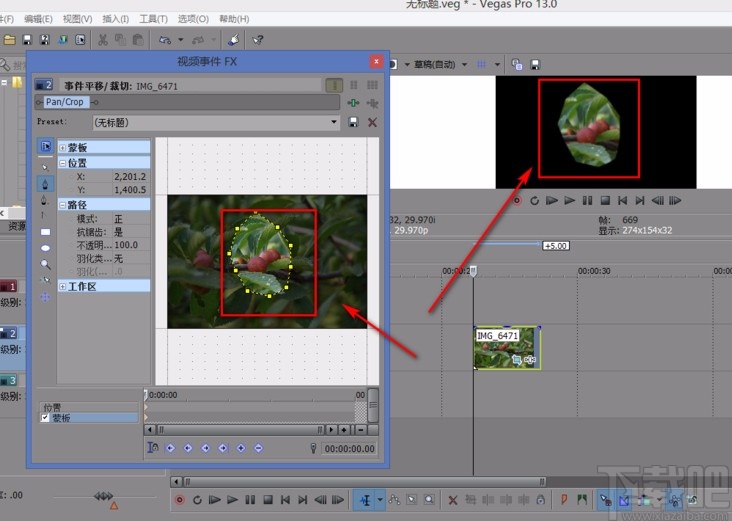This screenshot has width=732, height=521.
Task: Click the track rate slider triangle
Action: click(113, 507)
